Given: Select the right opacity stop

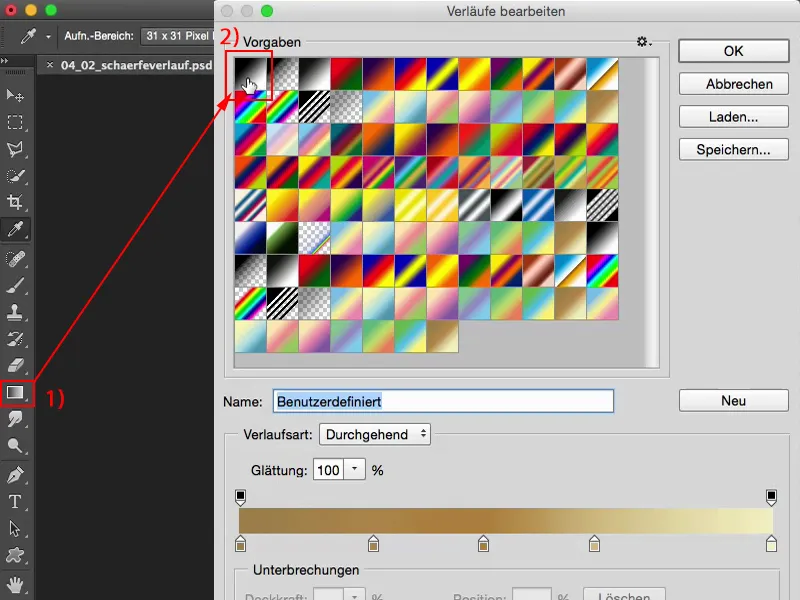Looking at the screenshot, I should [771, 497].
